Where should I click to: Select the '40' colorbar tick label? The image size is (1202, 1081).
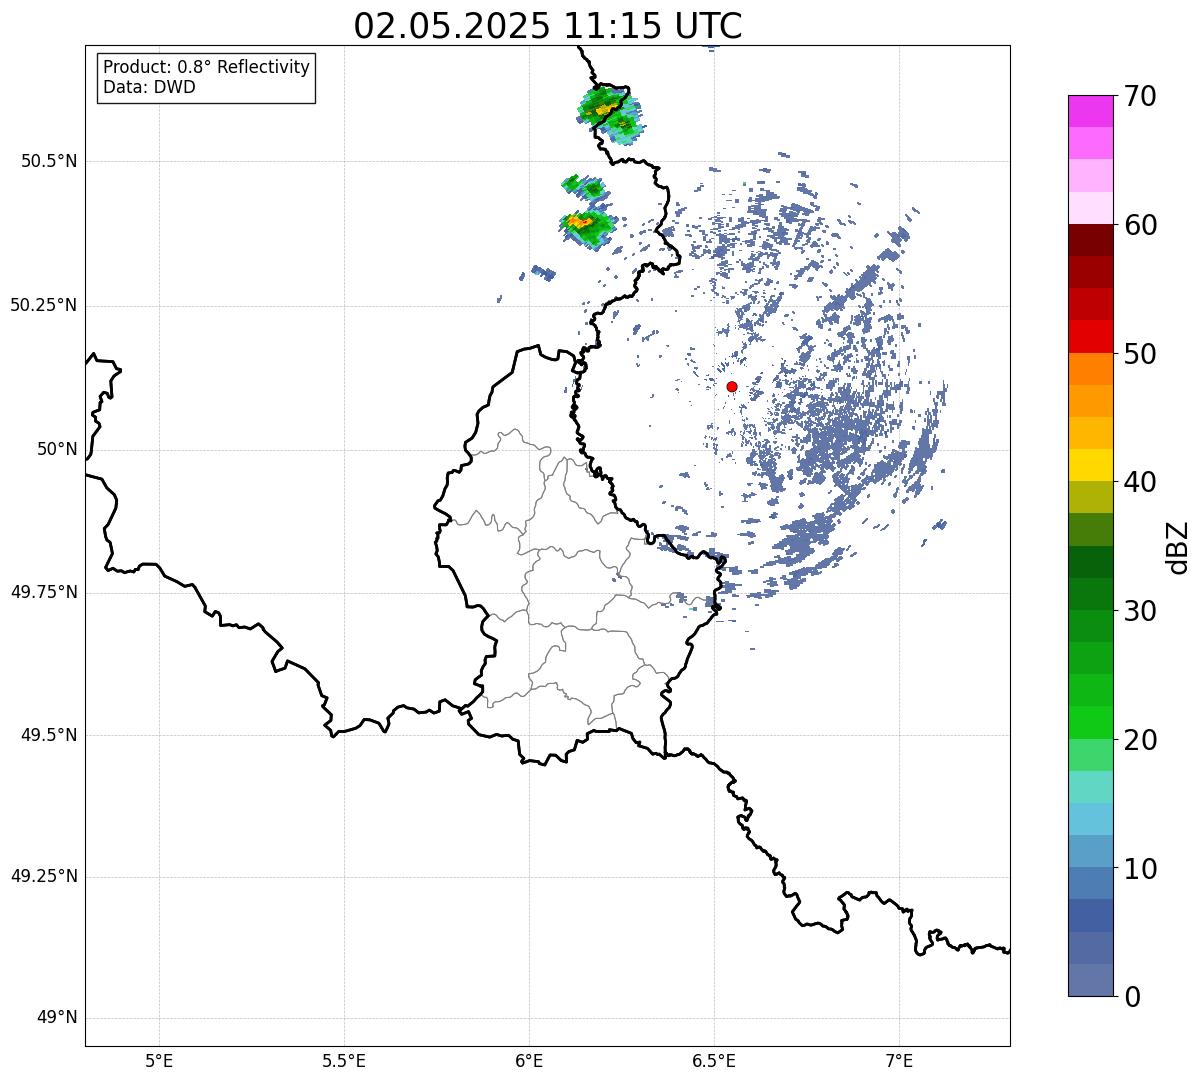pyautogui.click(x=1140, y=482)
